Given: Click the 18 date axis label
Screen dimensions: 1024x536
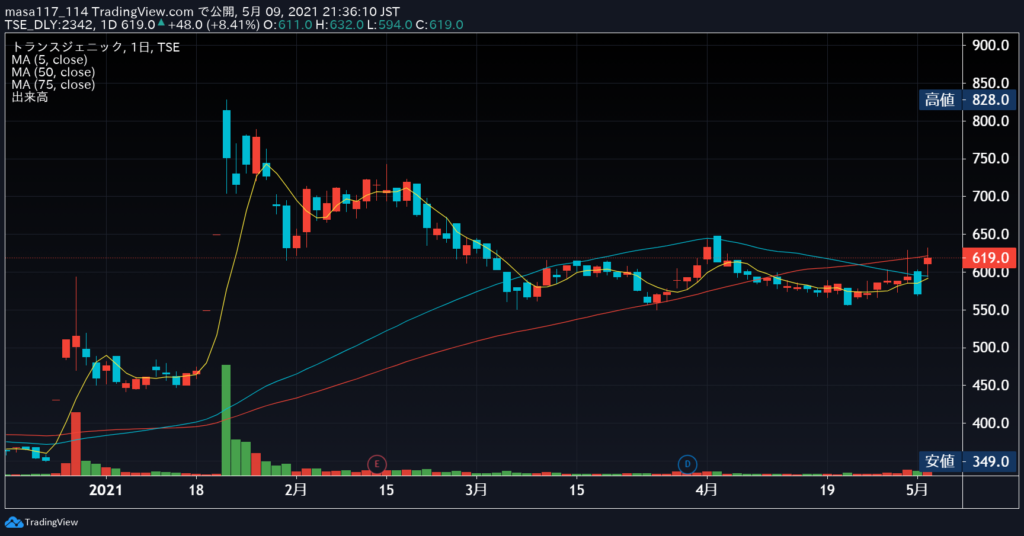Looking at the screenshot, I should pyautogui.click(x=196, y=490).
